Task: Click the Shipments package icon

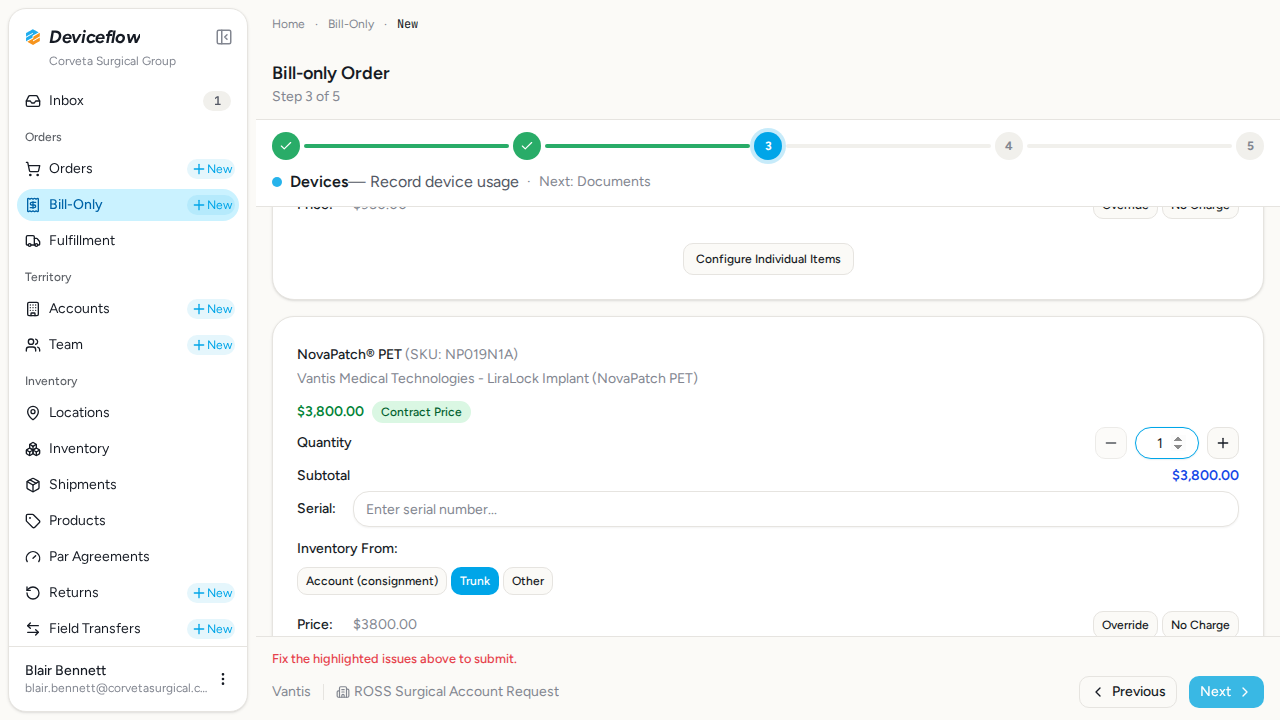Action: click(33, 485)
